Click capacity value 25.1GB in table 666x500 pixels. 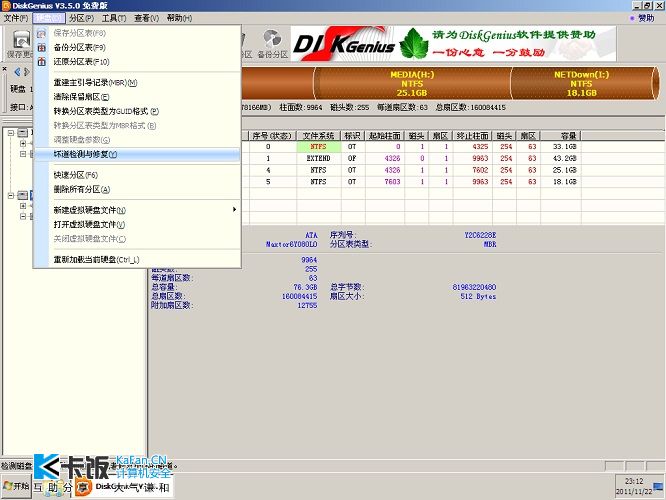pyautogui.click(x=564, y=170)
